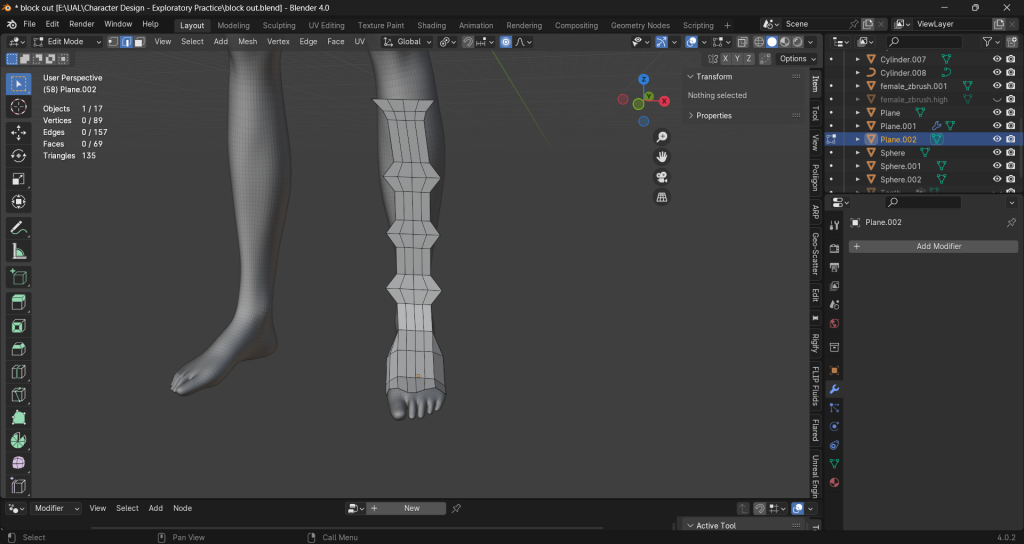The width and height of the screenshot is (1024, 544).
Task: Enable vertex select mode
Action: (x=113, y=42)
